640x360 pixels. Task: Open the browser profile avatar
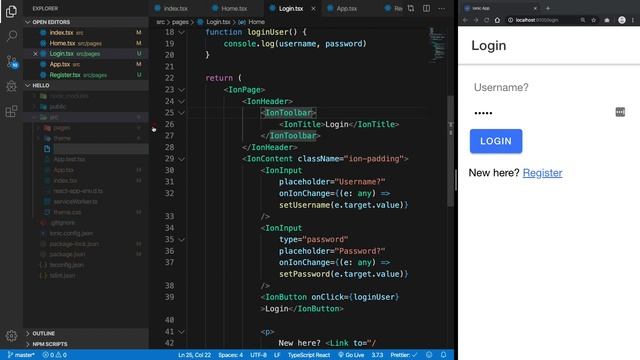point(622,20)
